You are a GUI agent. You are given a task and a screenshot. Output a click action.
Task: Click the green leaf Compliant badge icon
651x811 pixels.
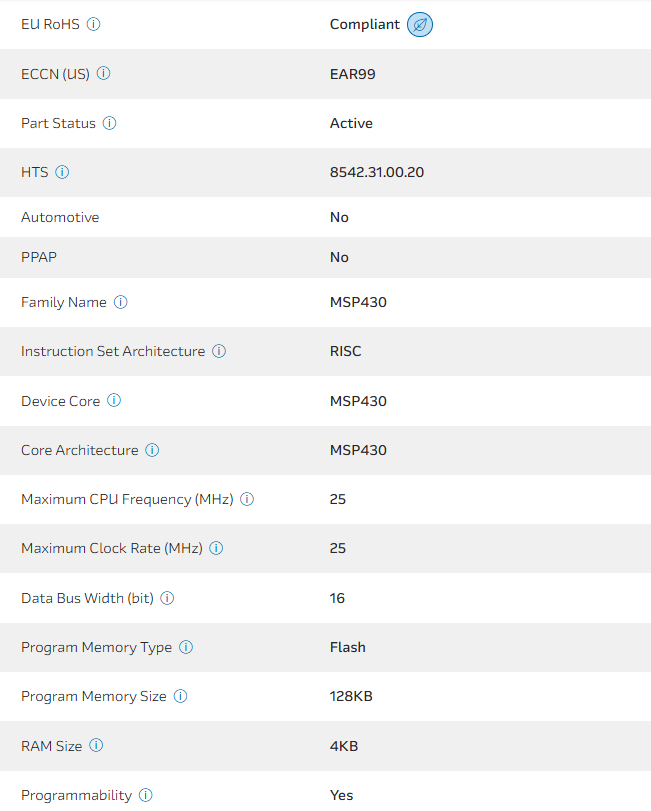click(420, 24)
